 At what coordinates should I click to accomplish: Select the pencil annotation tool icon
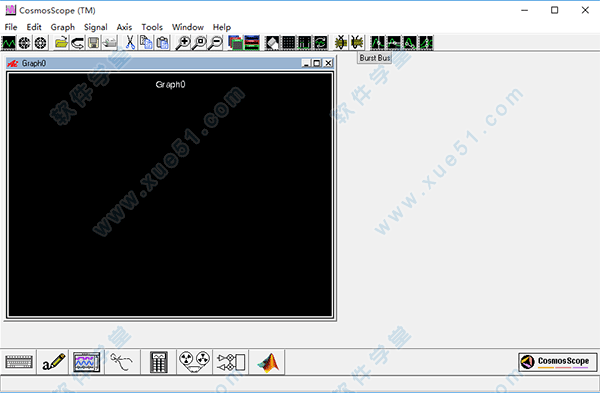pyautogui.click(x=53, y=362)
